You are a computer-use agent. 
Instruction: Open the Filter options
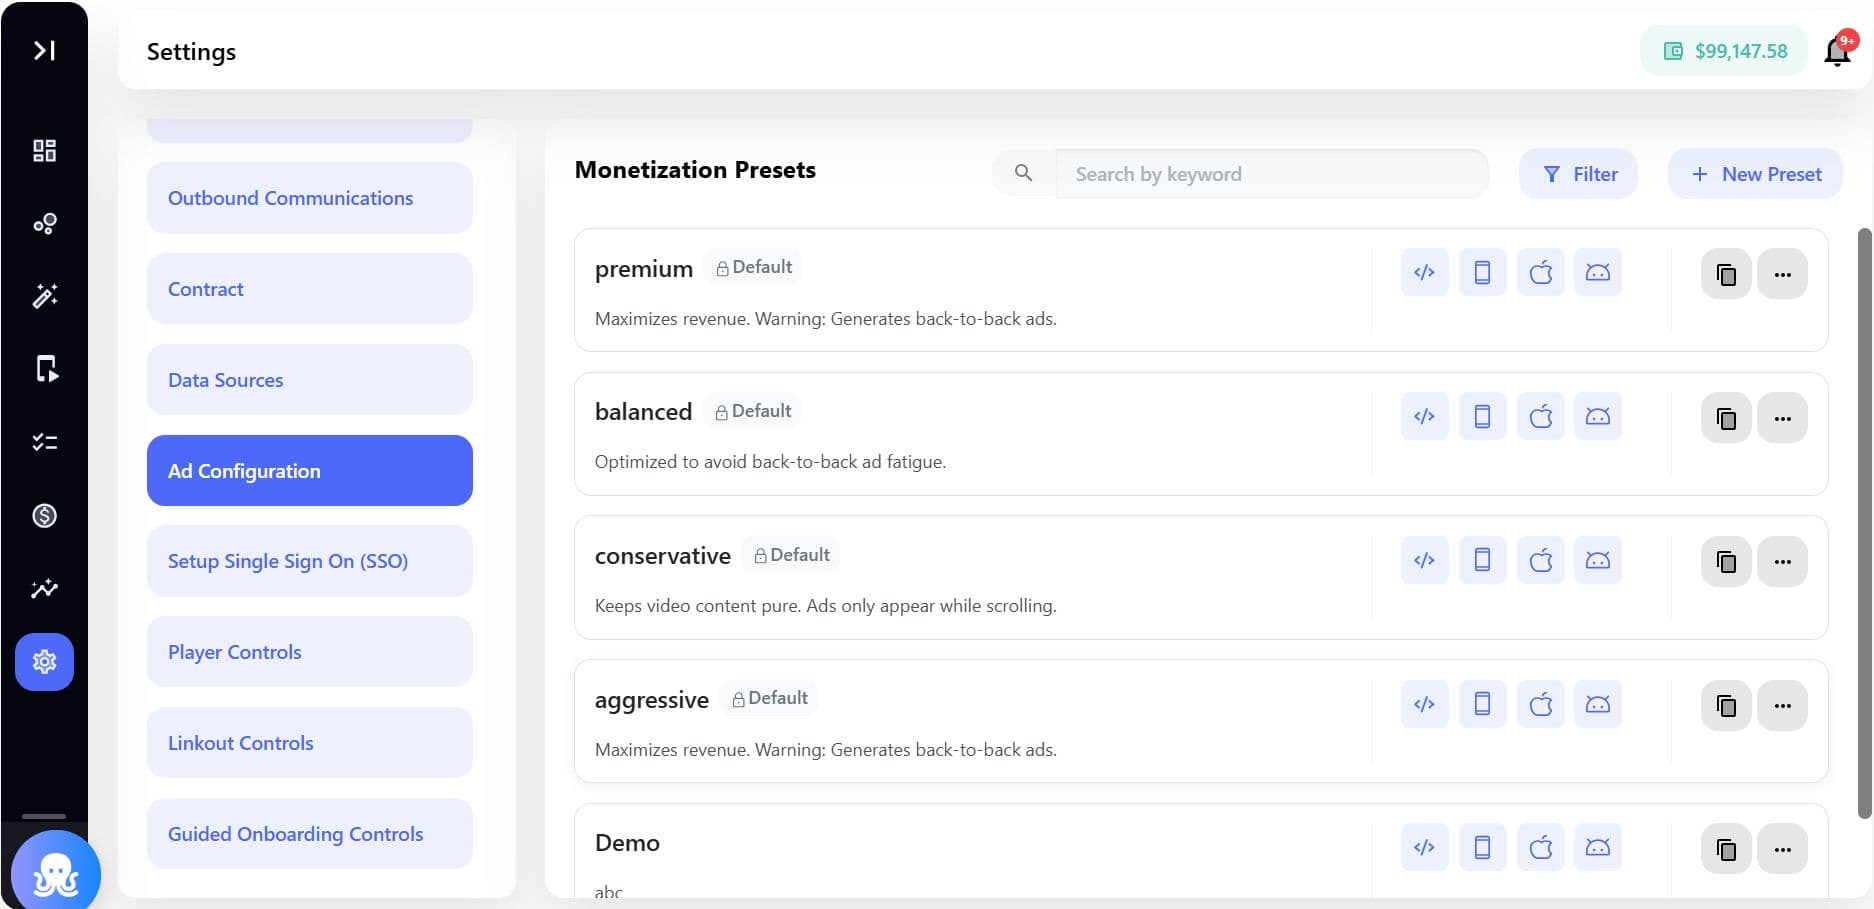coord(1578,174)
